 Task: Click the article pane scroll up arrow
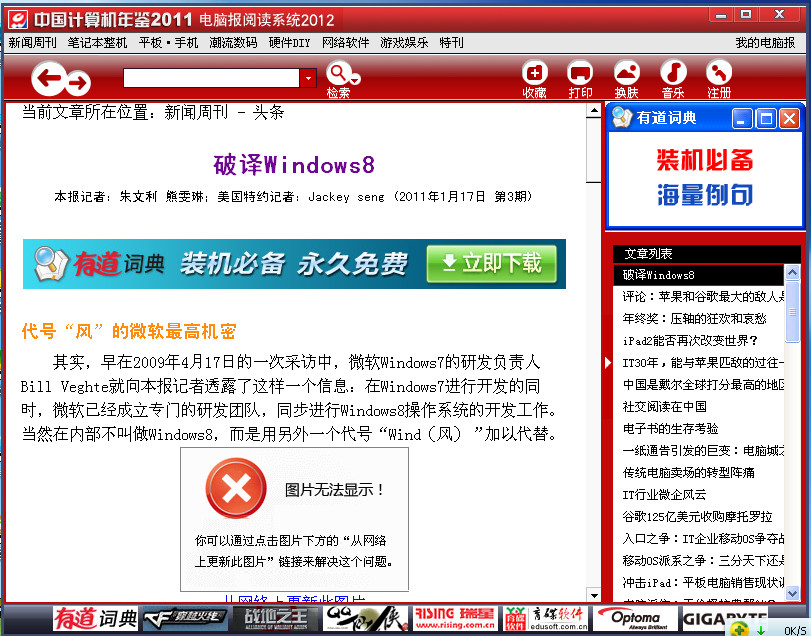click(x=594, y=110)
